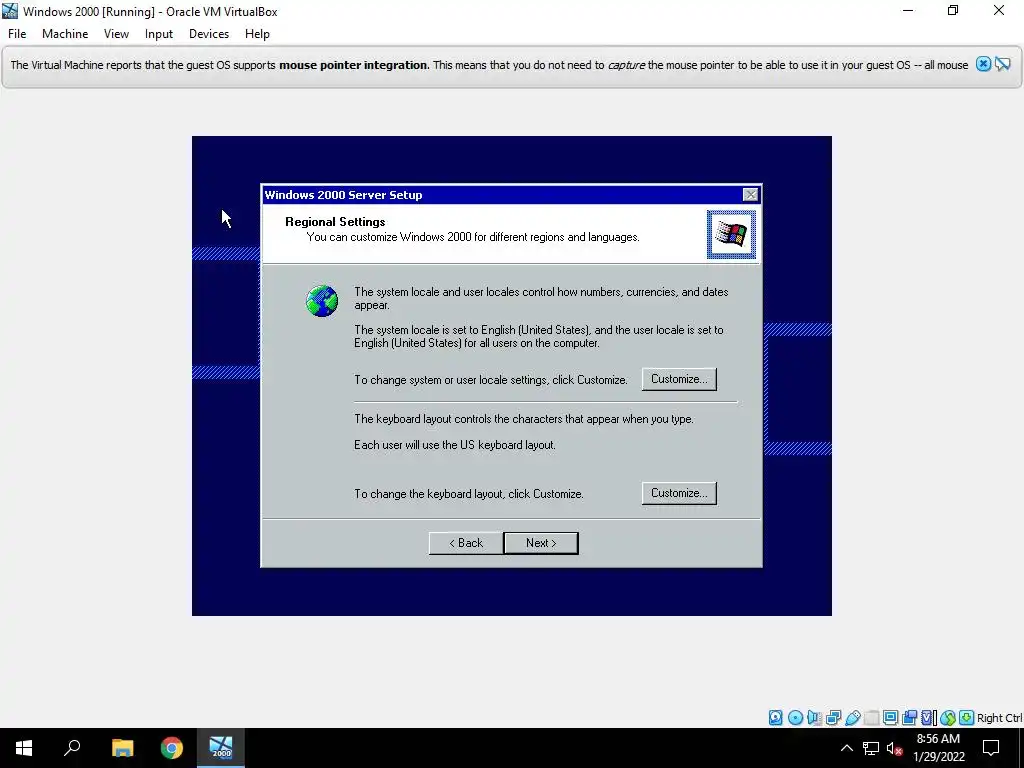Click the Windows 2000 VM taskbar icon

point(221,748)
